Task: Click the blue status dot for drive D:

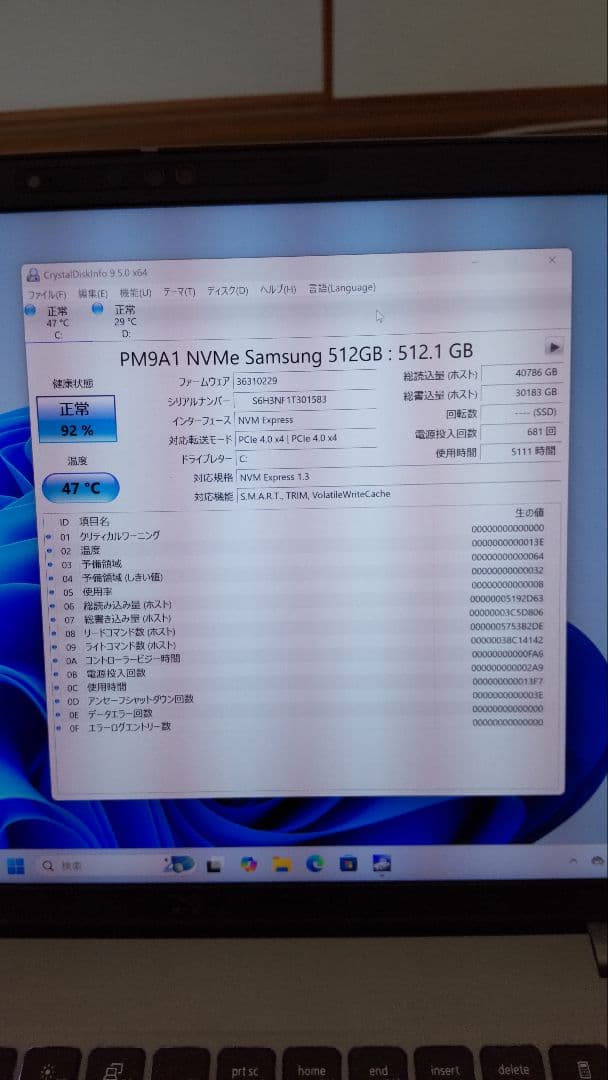Action: 97,309
